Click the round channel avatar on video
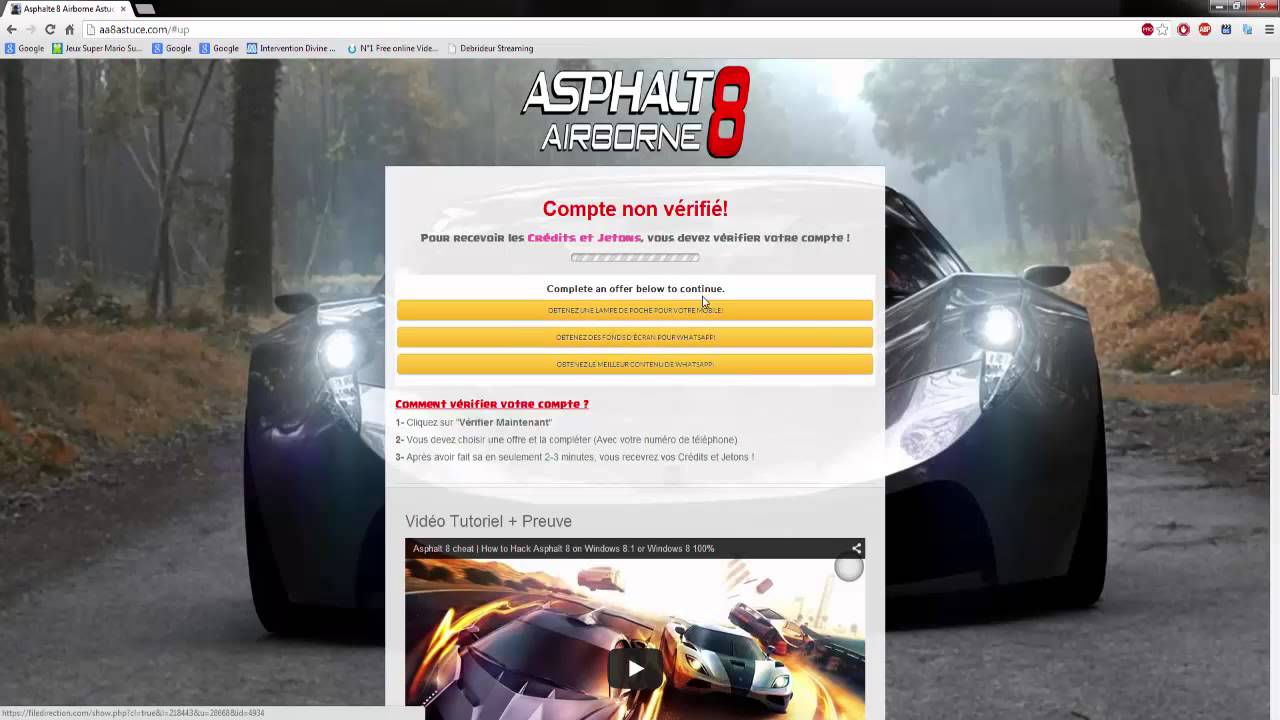This screenshot has width=1280, height=720. click(x=848, y=569)
